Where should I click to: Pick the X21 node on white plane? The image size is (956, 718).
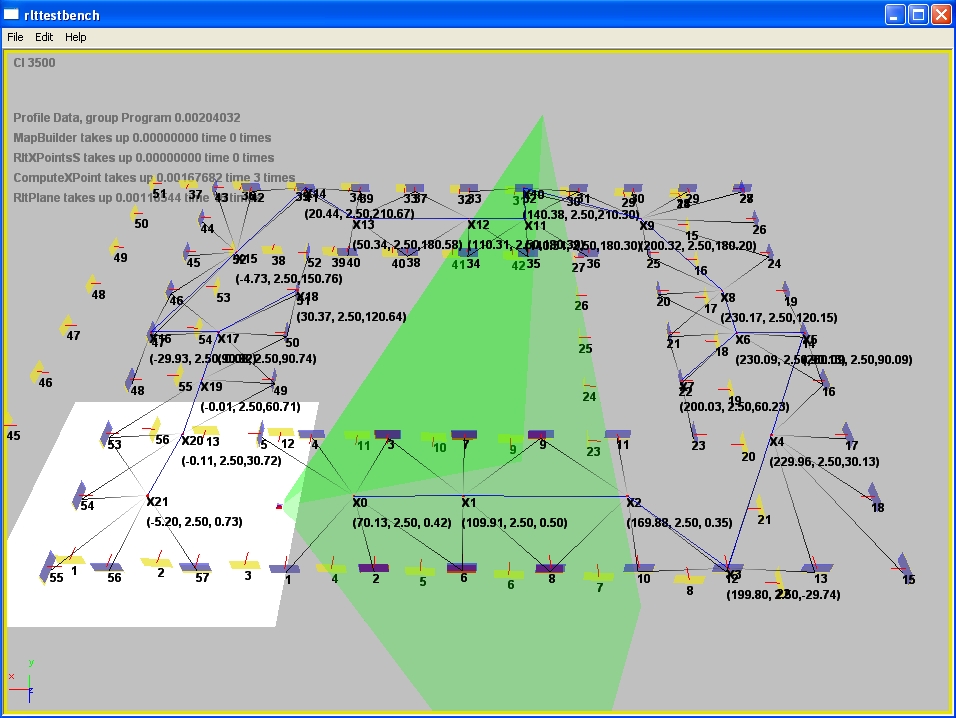156,501
